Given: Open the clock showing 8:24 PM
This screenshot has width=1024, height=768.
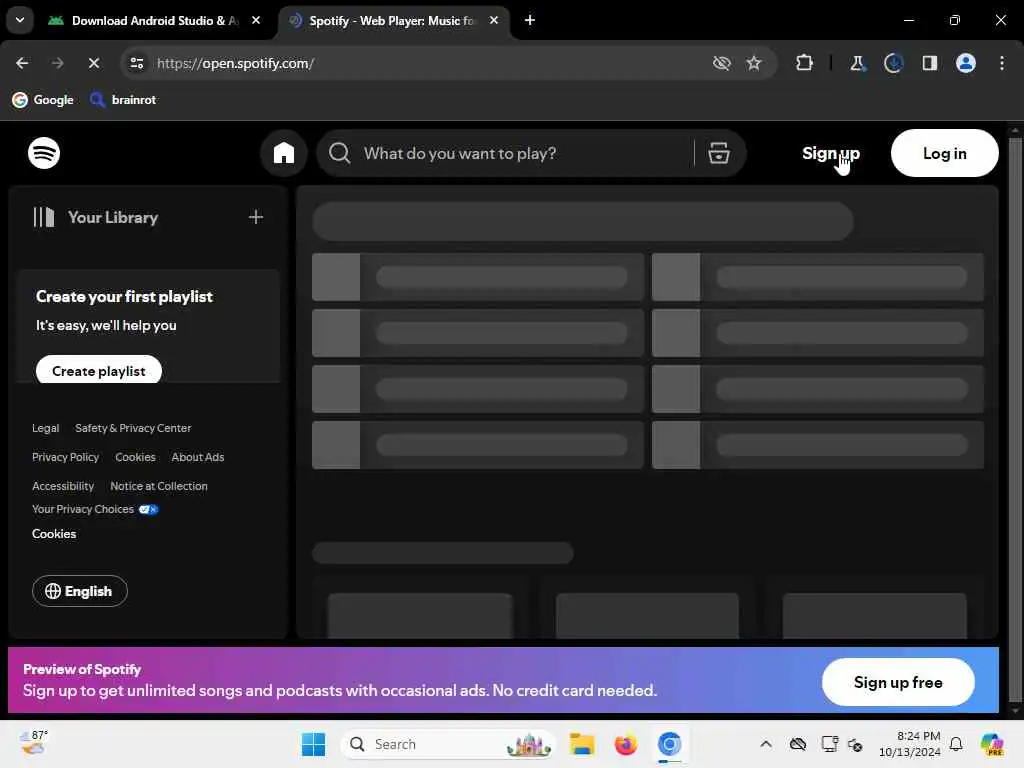Looking at the screenshot, I should [x=909, y=744].
